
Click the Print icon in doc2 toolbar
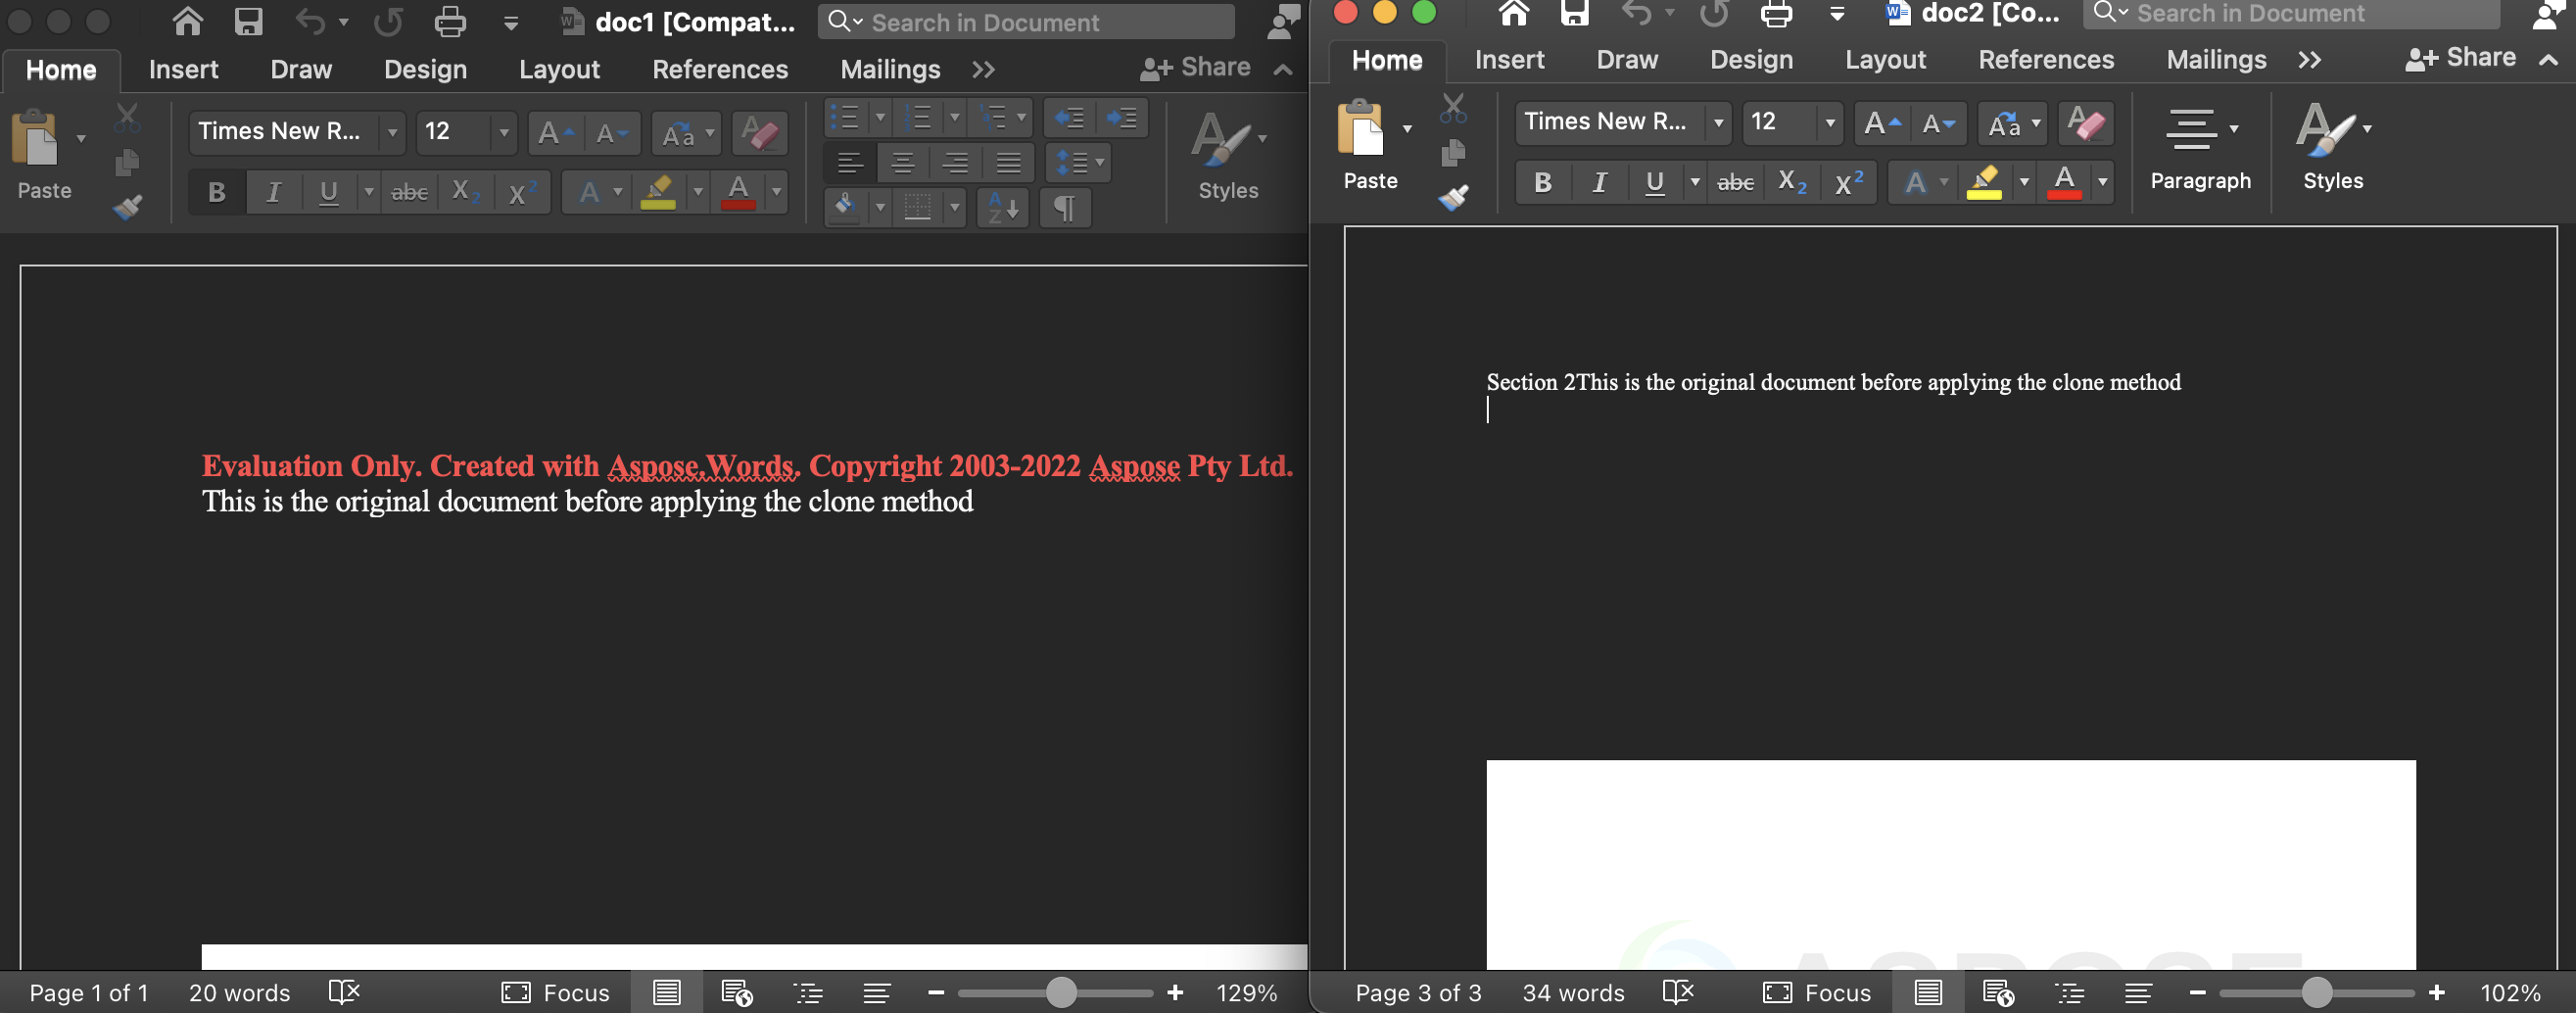coord(1777,14)
